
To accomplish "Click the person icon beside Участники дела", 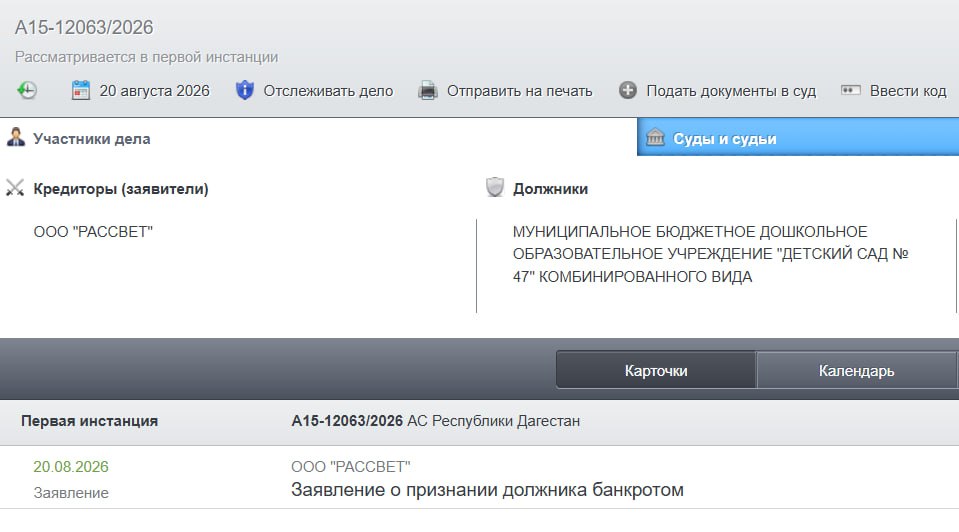I will pyautogui.click(x=16, y=138).
